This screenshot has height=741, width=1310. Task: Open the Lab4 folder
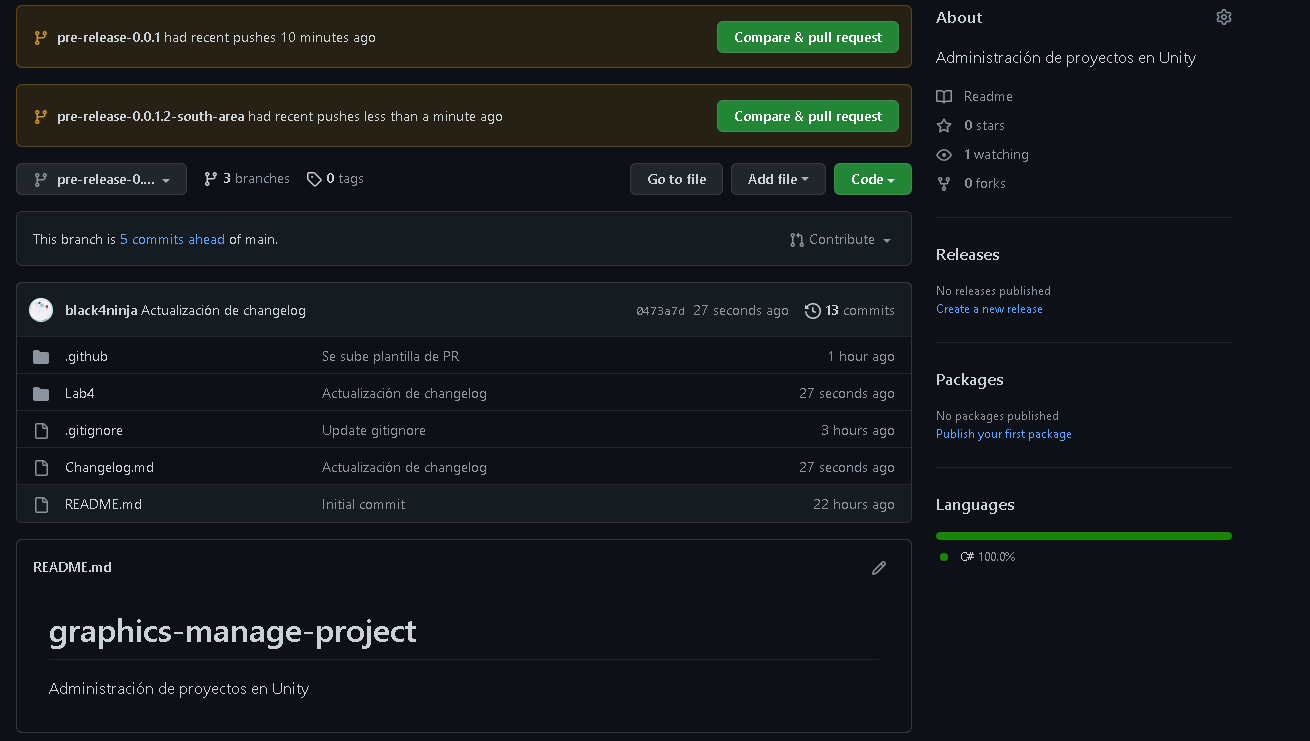click(80, 394)
